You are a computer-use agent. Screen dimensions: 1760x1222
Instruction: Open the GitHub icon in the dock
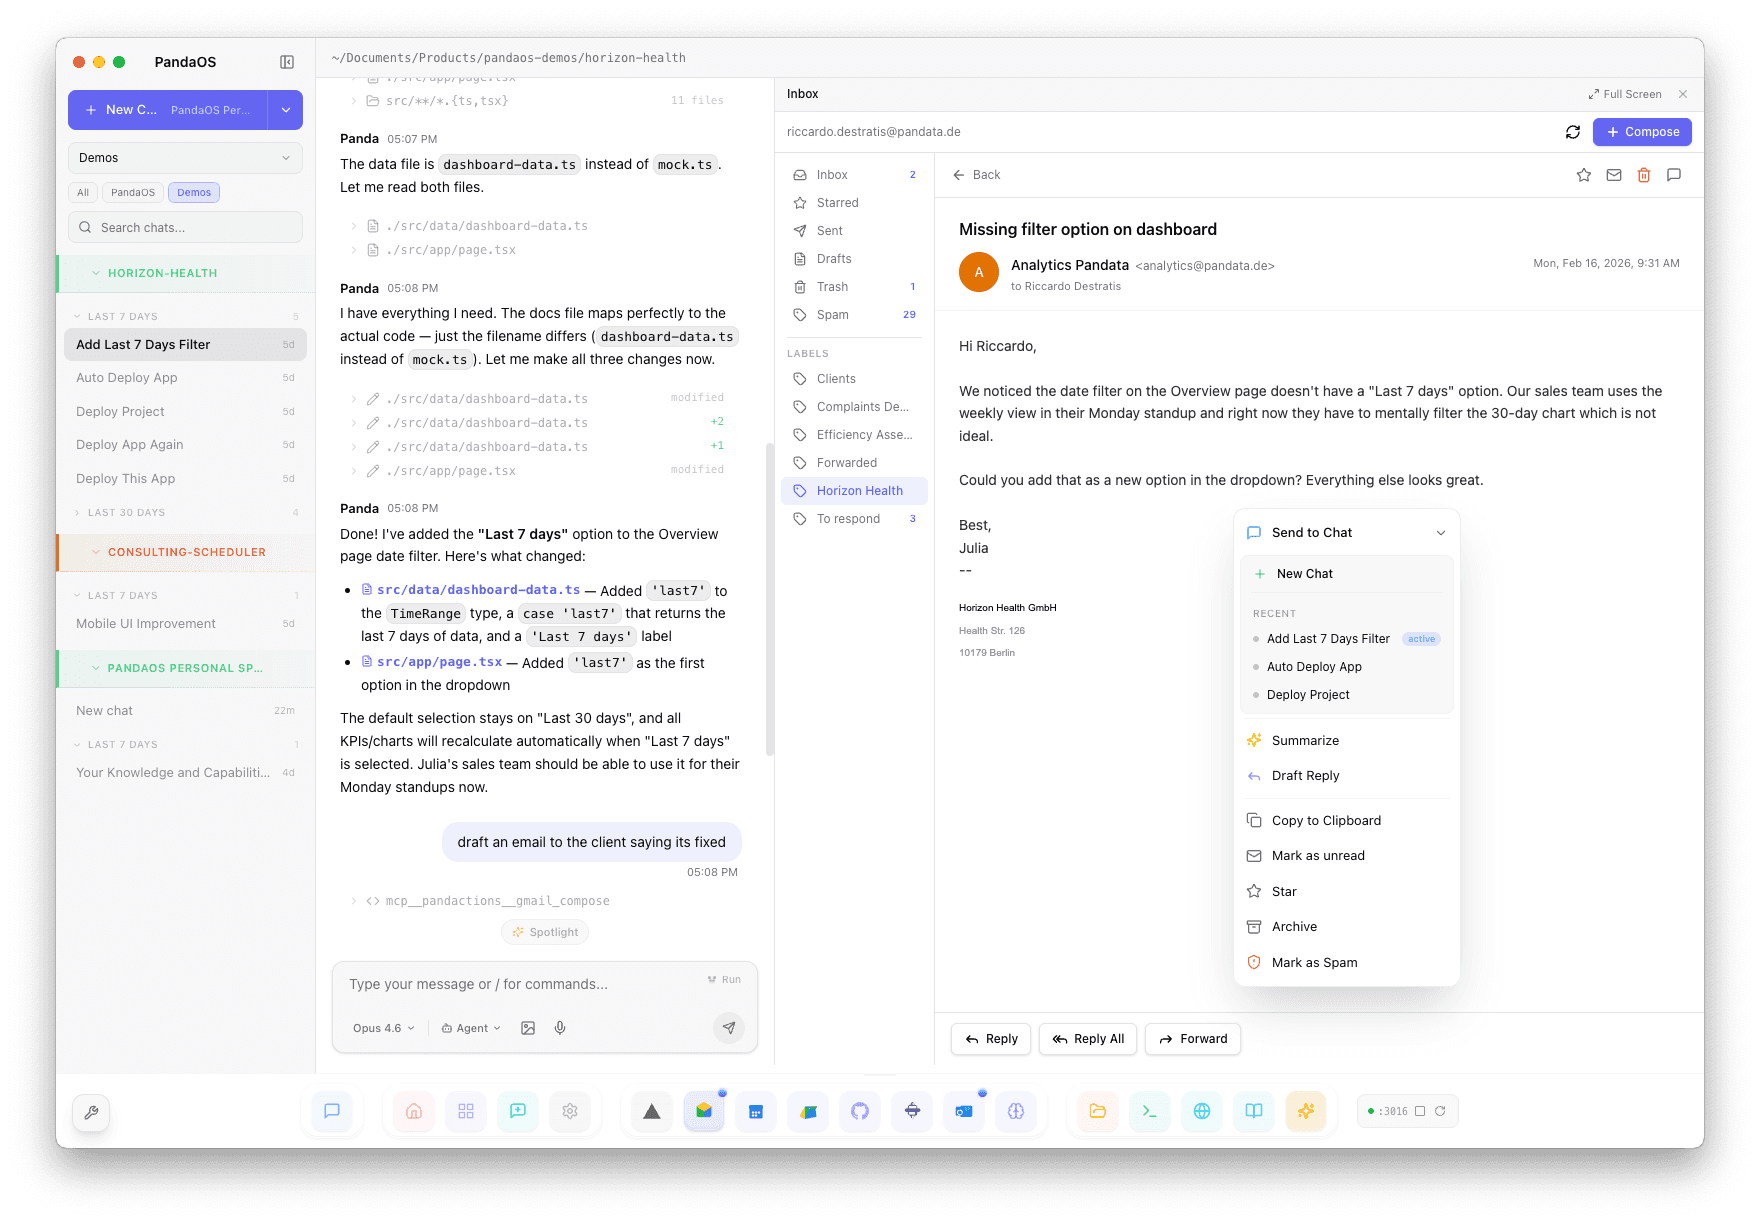[x=859, y=1110]
